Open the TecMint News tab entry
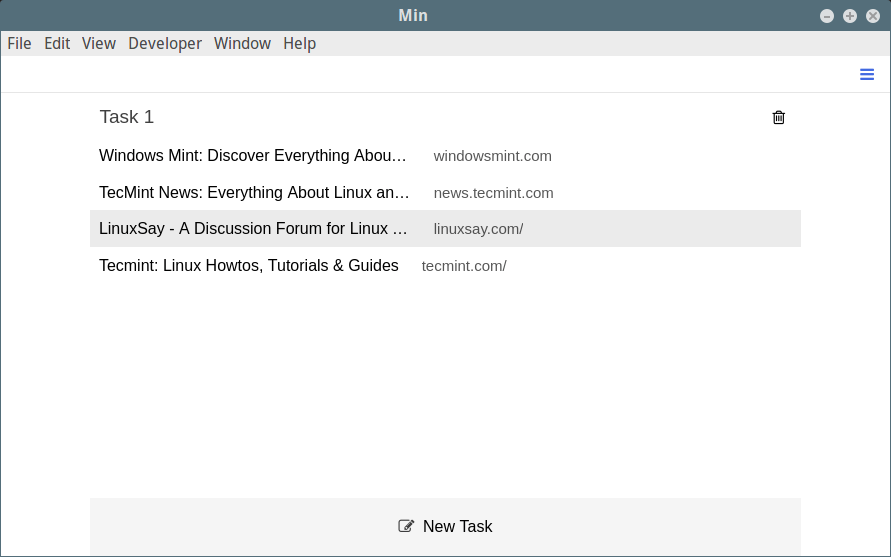Viewport: 891px width, 557px height. tap(446, 192)
